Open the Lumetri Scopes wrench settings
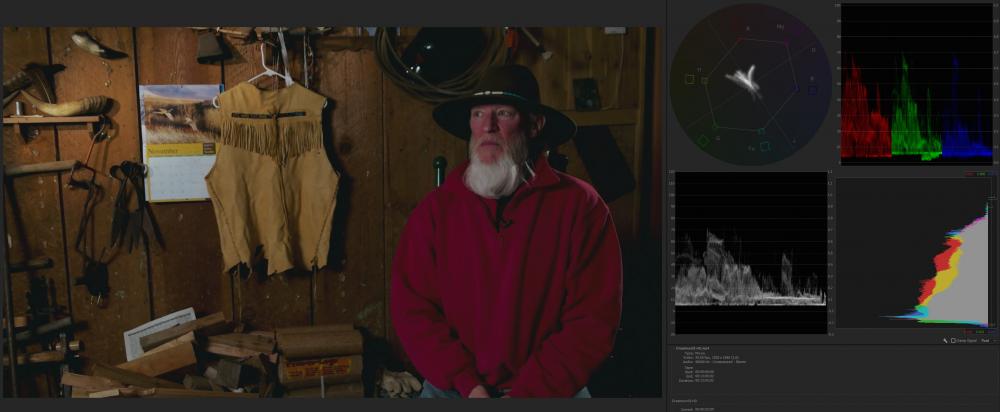Viewport: 1000px width, 412px height. click(945, 340)
